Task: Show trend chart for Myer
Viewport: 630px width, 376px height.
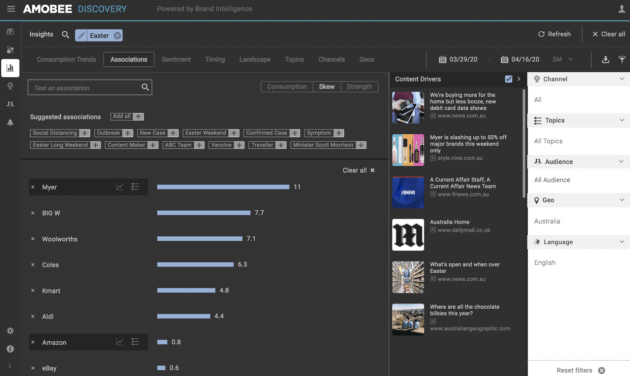Action: coord(120,187)
